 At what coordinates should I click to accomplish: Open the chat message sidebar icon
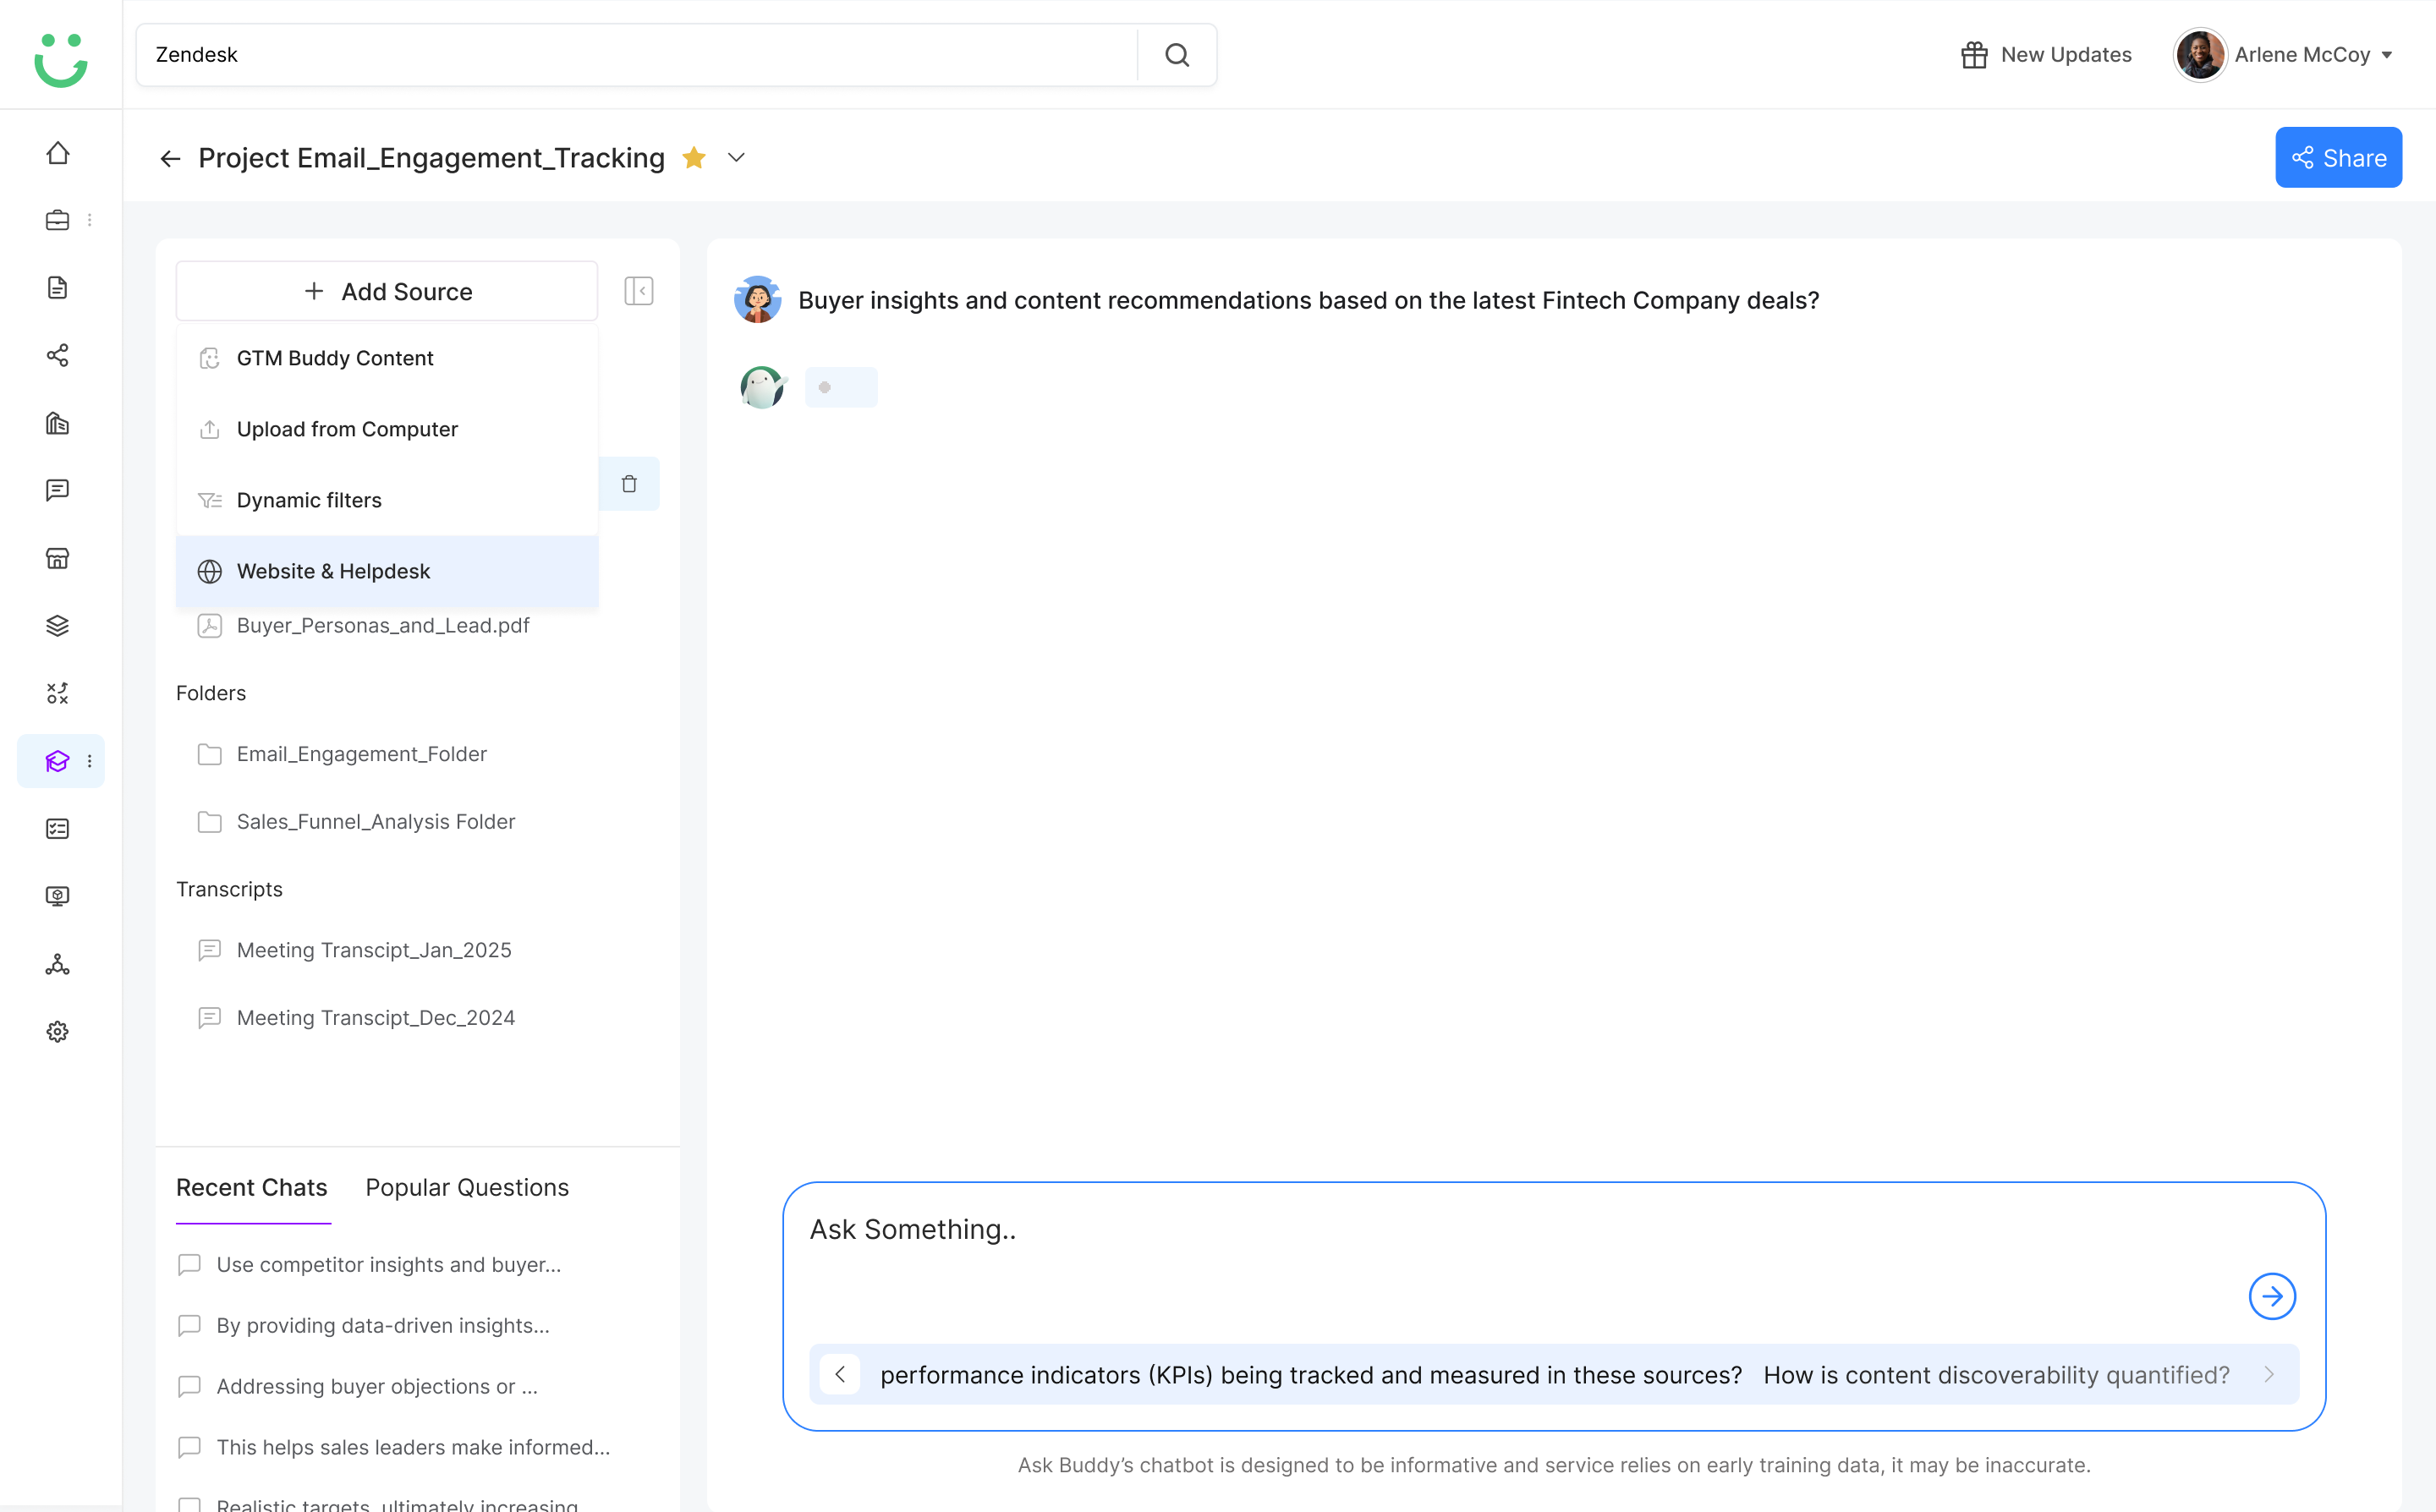point(58,490)
